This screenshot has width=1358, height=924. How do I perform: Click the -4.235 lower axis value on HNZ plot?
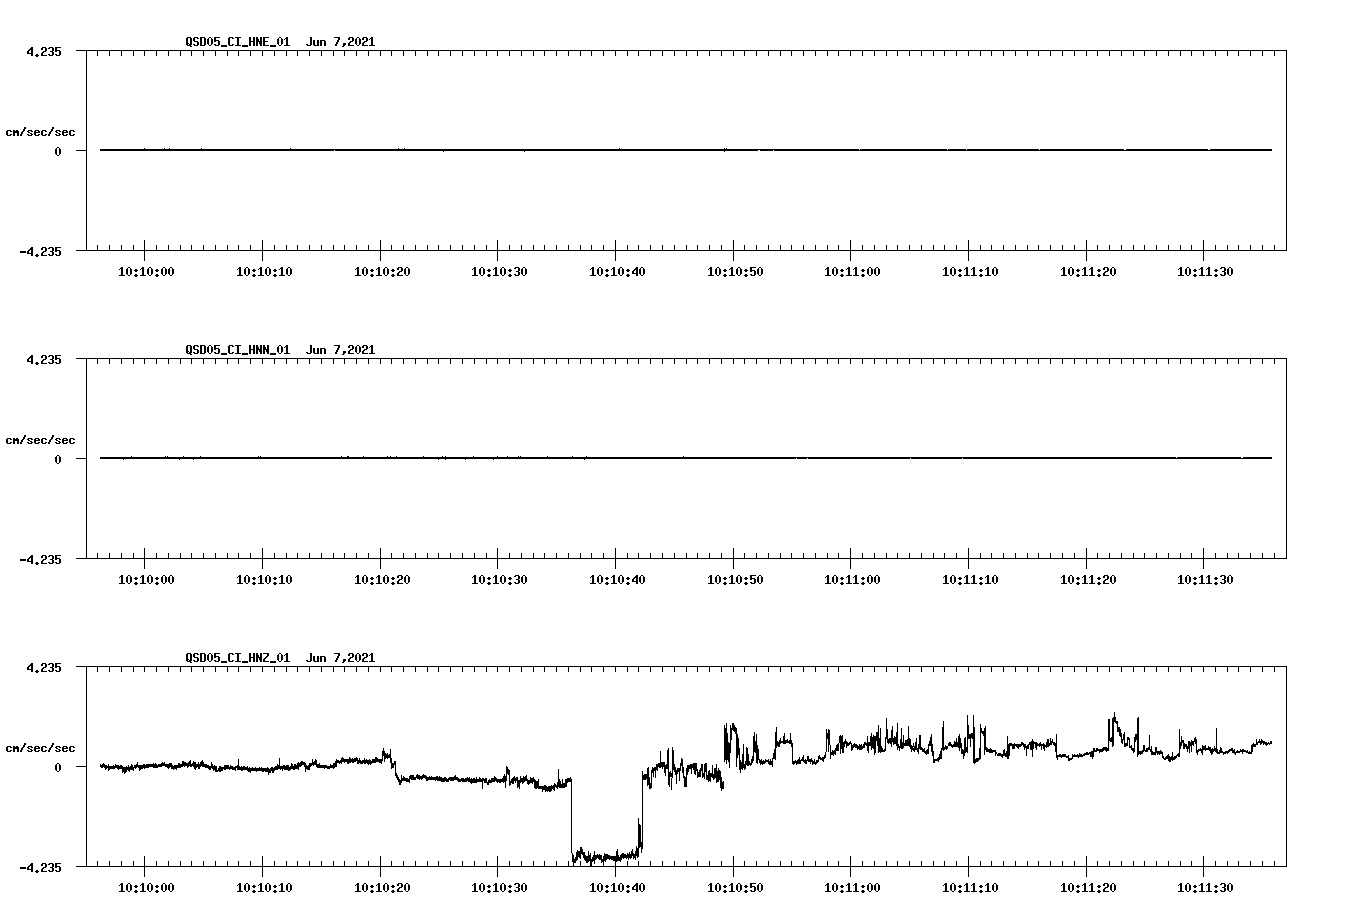point(40,868)
